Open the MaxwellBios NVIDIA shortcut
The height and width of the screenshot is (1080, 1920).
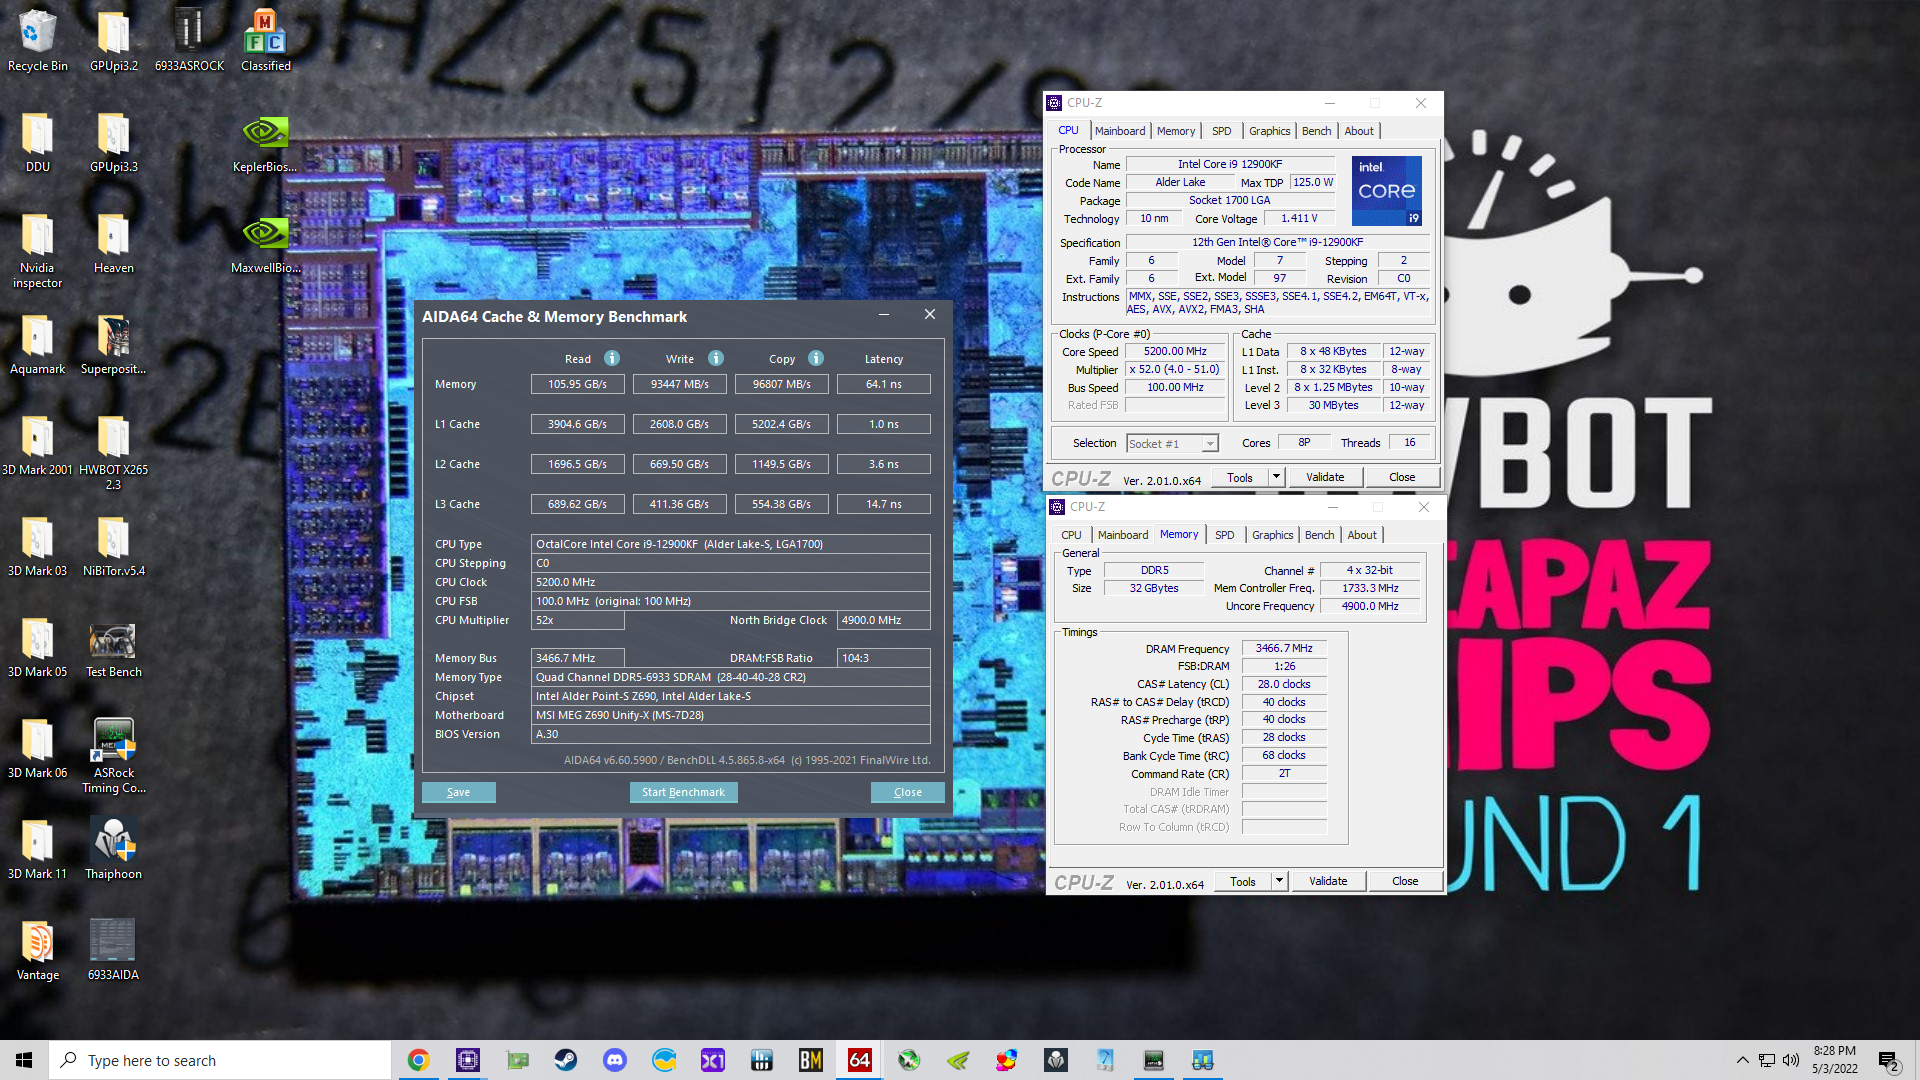[265, 243]
